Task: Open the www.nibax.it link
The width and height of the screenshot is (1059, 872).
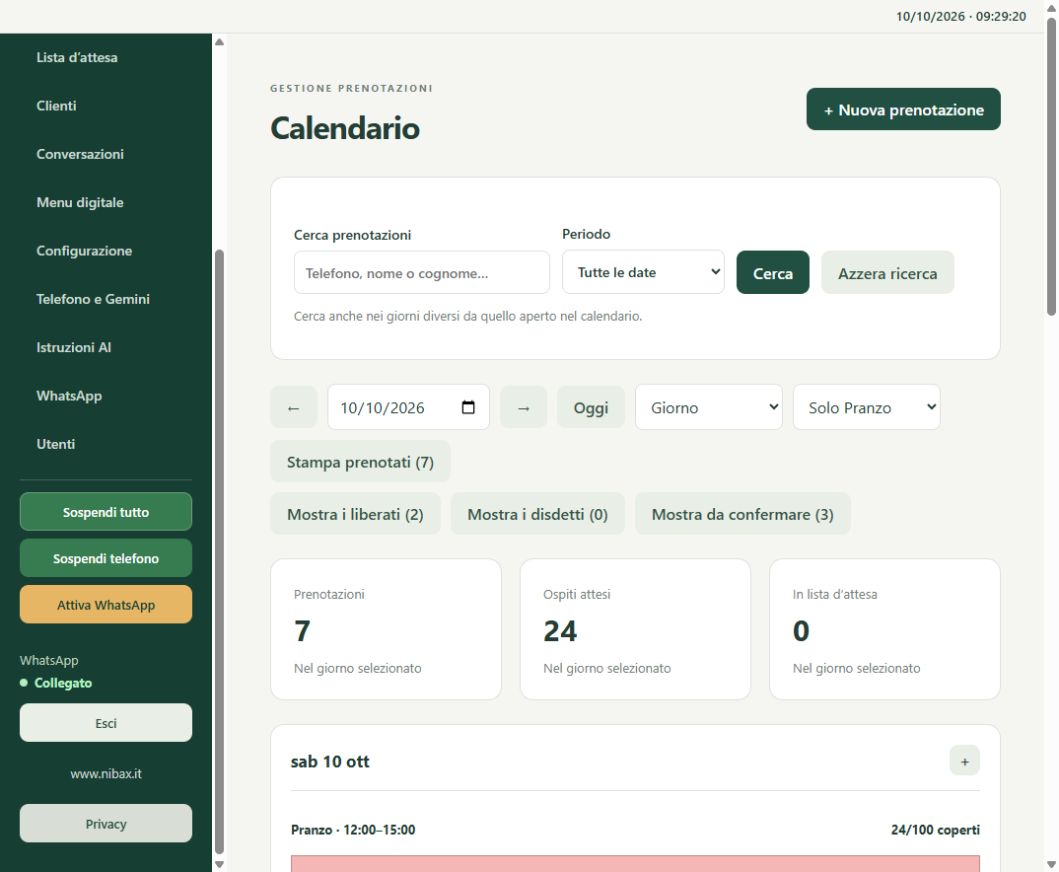Action: click(x=106, y=774)
